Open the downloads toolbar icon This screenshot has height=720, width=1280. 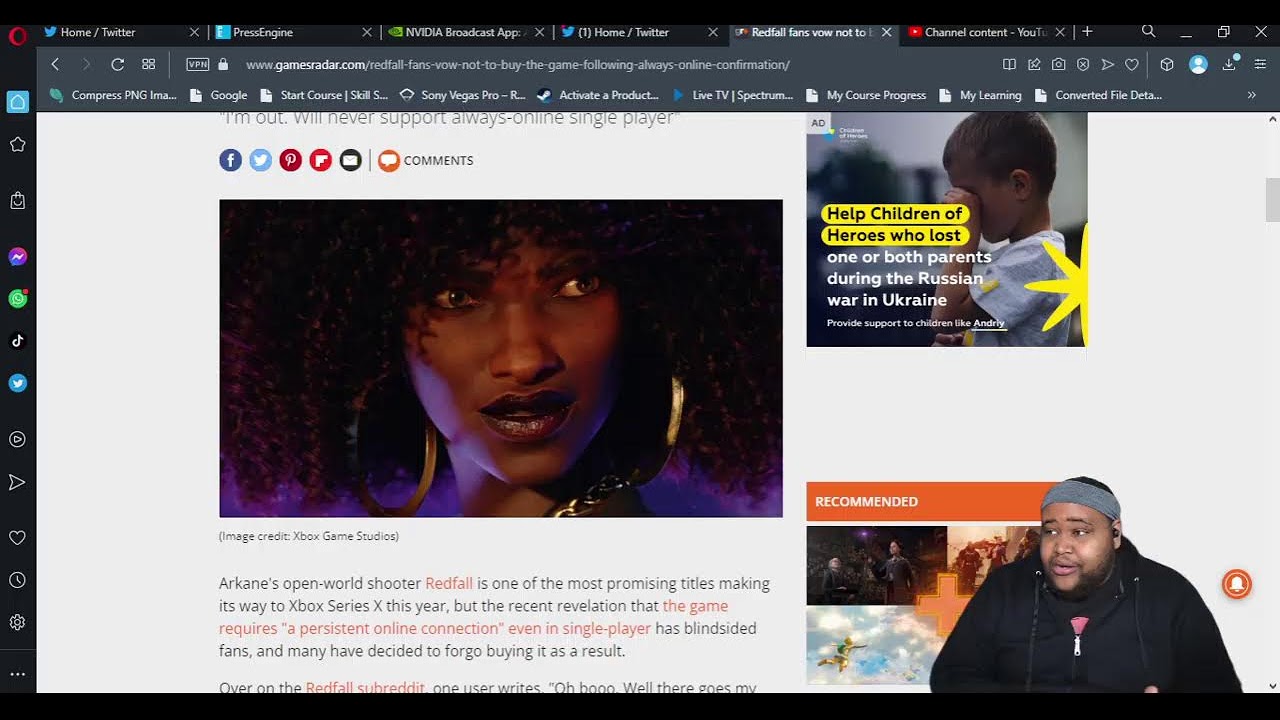pyautogui.click(x=1229, y=64)
